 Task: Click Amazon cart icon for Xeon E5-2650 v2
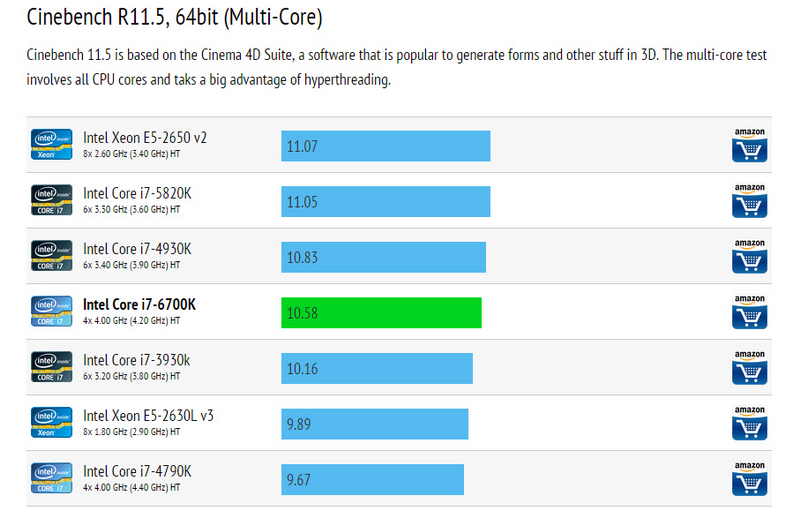749,145
